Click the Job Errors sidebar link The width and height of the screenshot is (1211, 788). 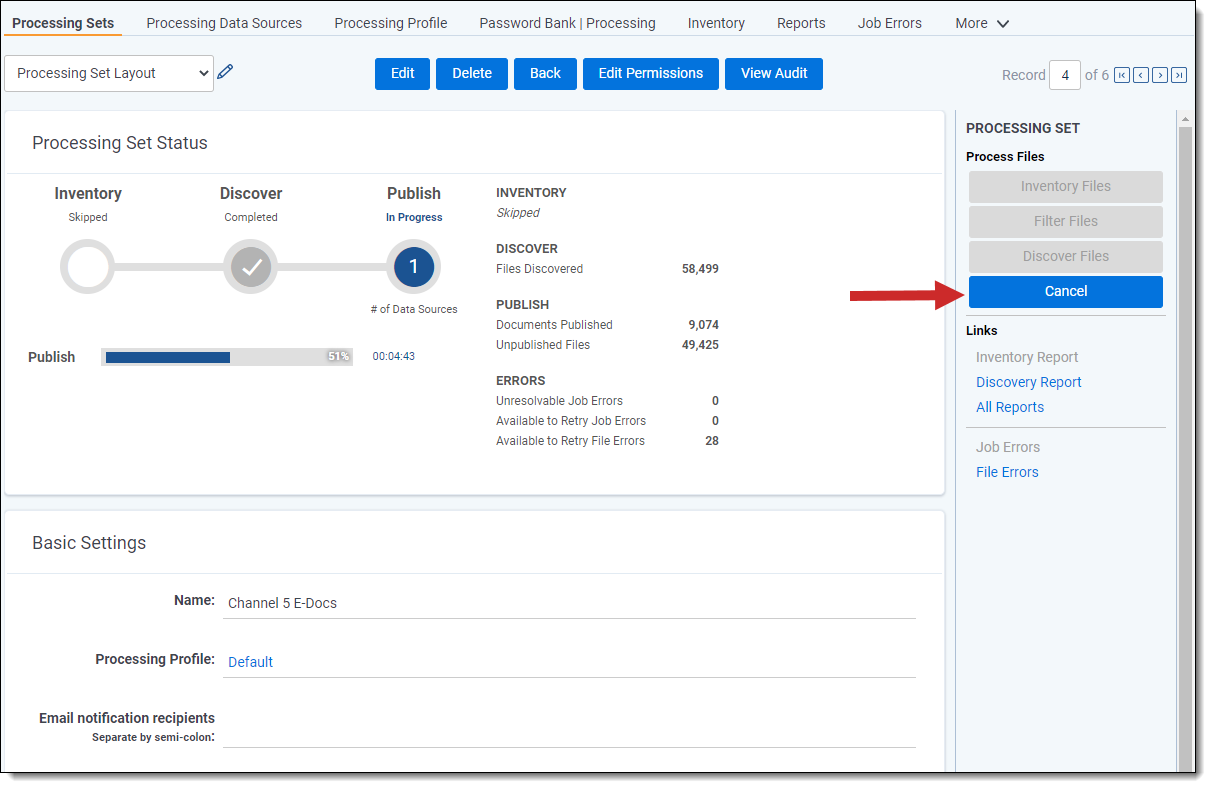pos(1008,447)
